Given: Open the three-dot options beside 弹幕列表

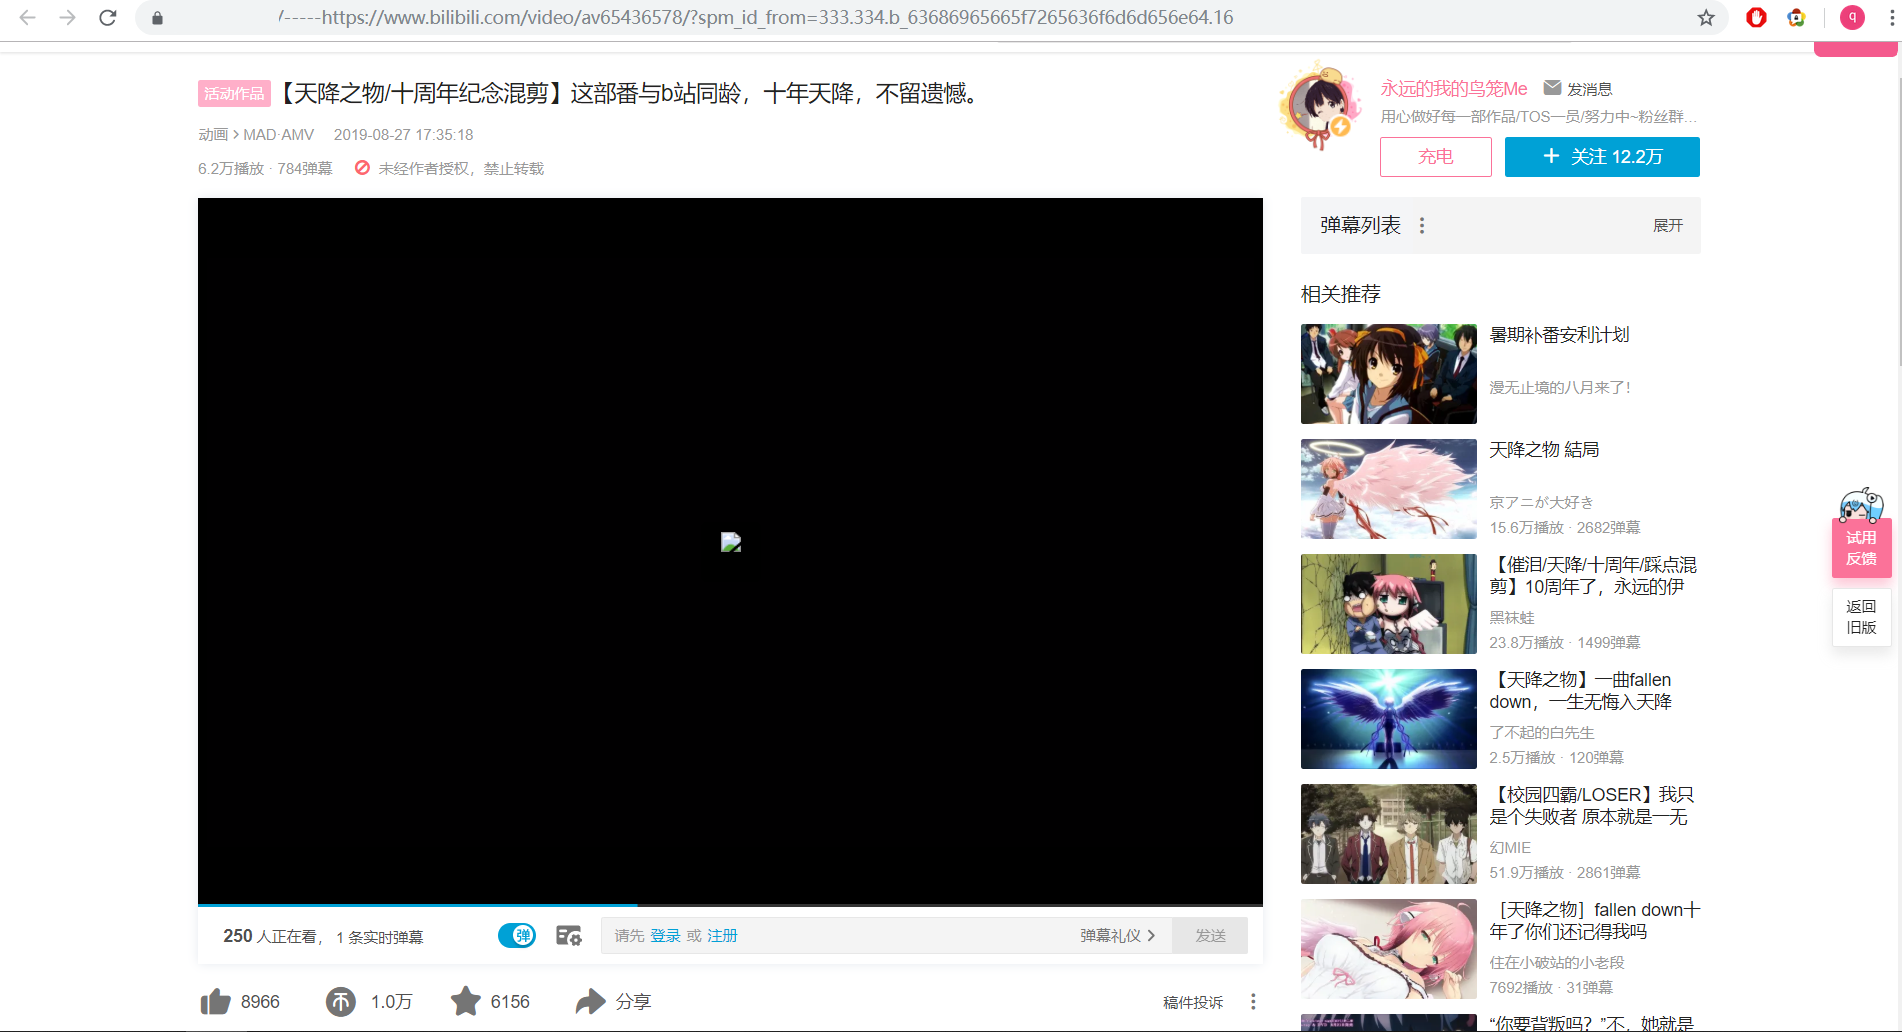Looking at the screenshot, I should click(x=1421, y=224).
